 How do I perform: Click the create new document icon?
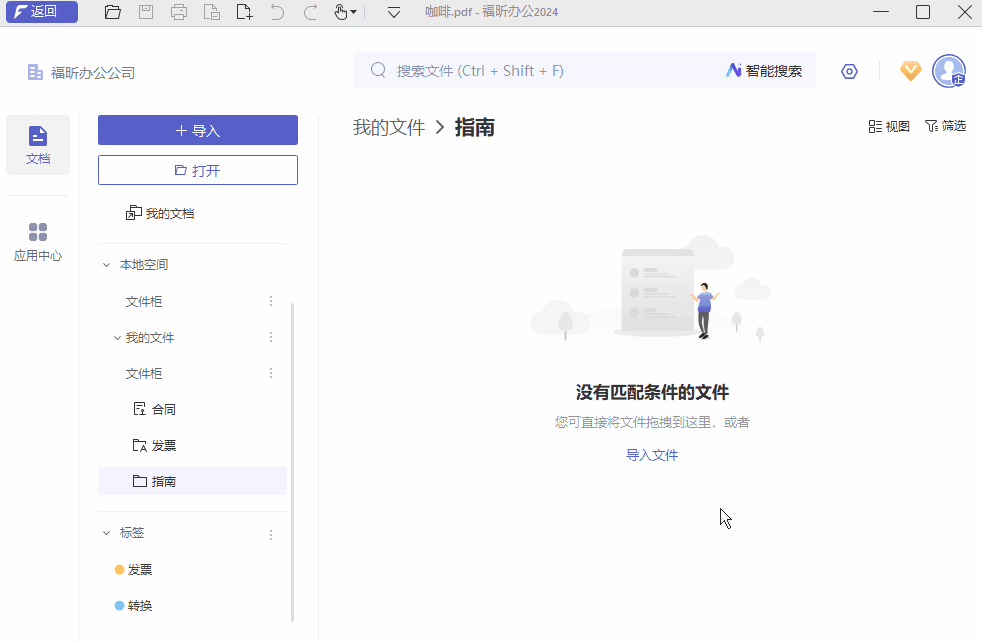[x=244, y=12]
